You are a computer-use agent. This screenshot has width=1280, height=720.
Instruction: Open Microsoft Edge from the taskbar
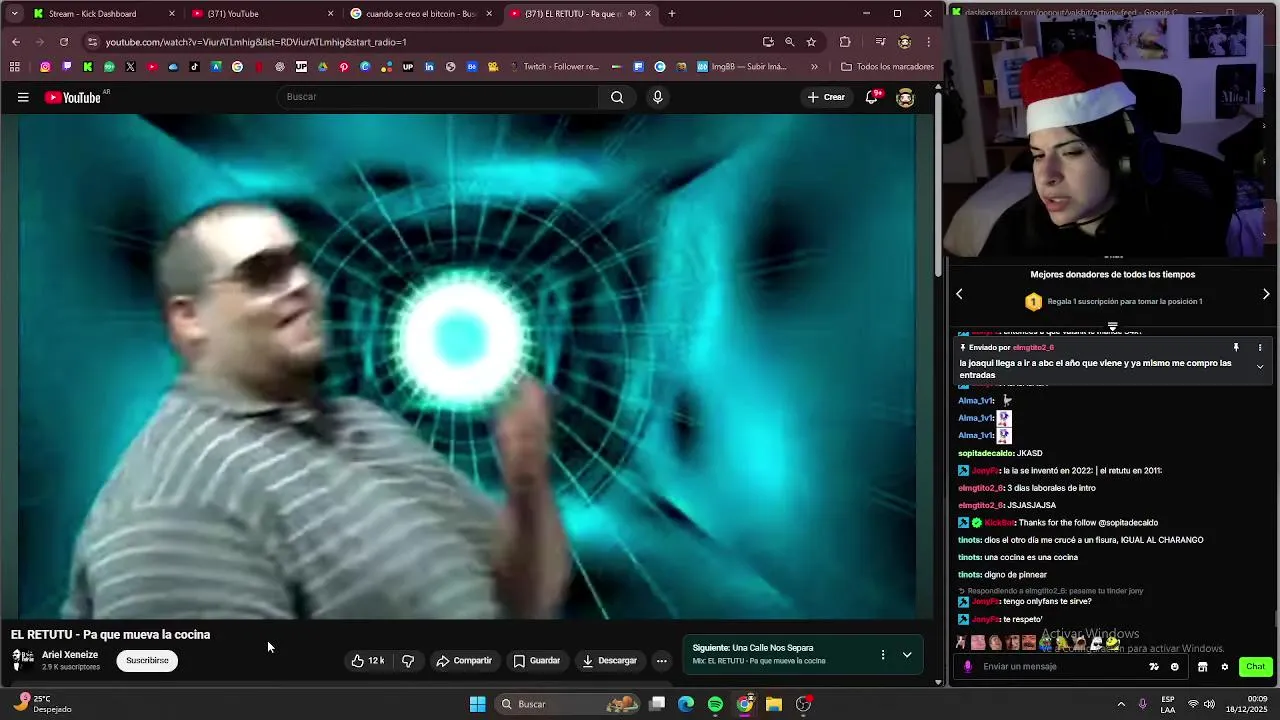tap(686, 704)
